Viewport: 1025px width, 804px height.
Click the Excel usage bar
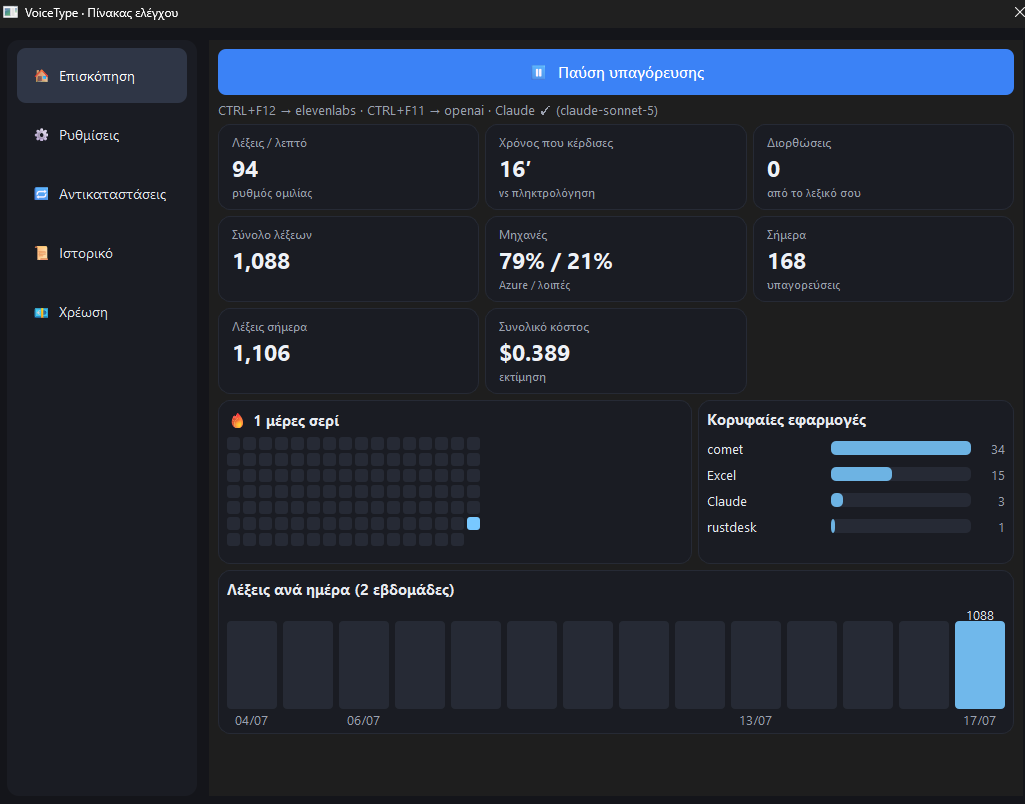coord(900,475)
